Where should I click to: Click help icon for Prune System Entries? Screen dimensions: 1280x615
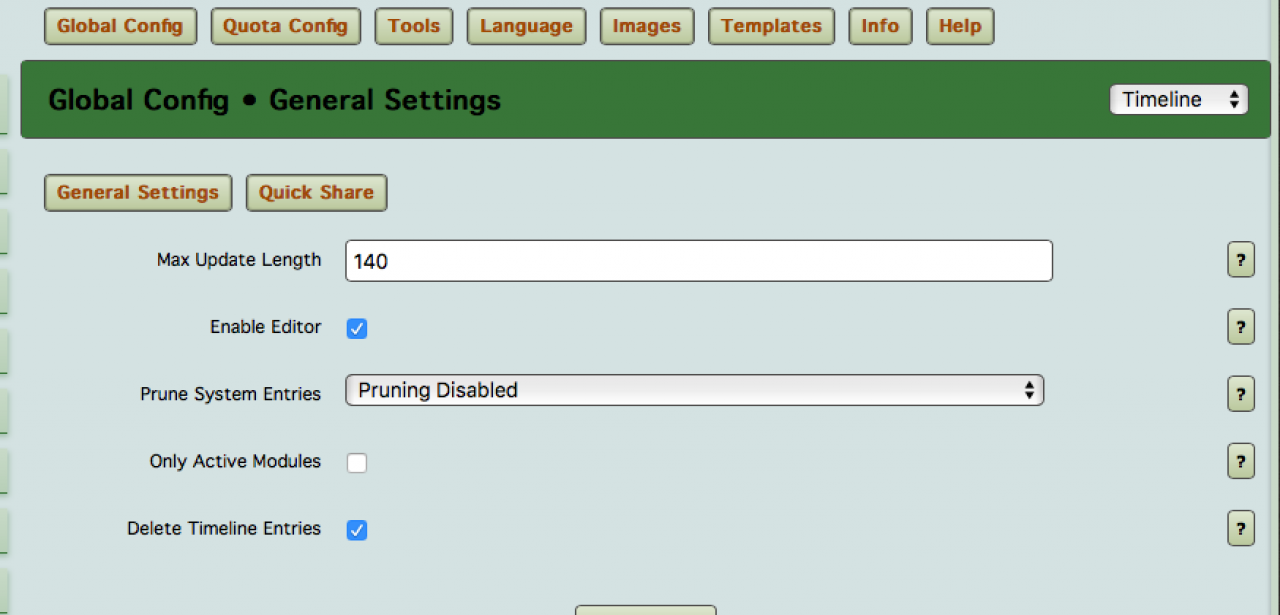pos(1240,394)
